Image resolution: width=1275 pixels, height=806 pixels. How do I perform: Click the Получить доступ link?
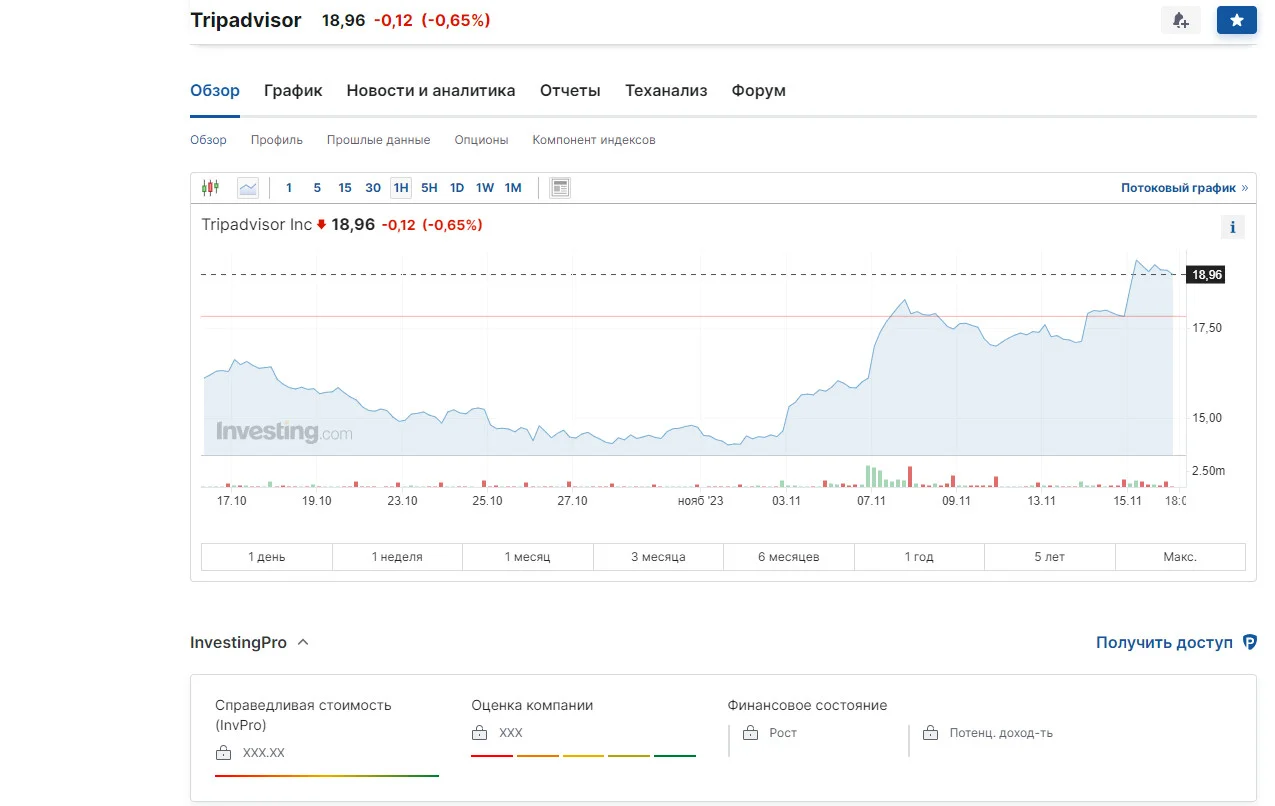(x=1164, y=642)
